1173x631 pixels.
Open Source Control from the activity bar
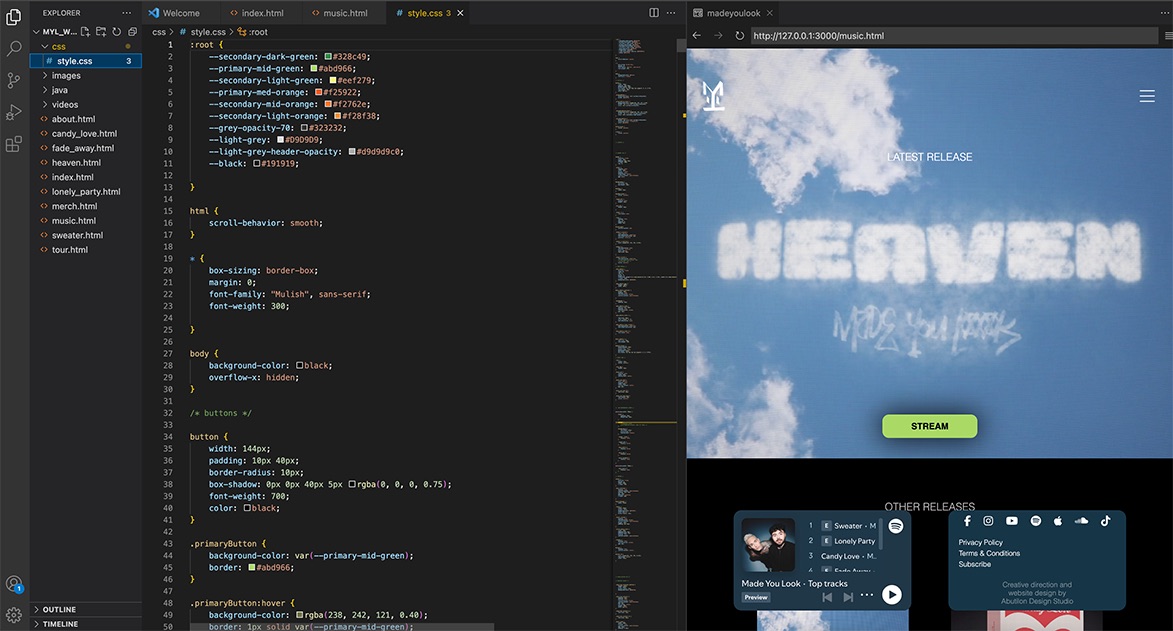pyautogui.click(x=13, y=80)
